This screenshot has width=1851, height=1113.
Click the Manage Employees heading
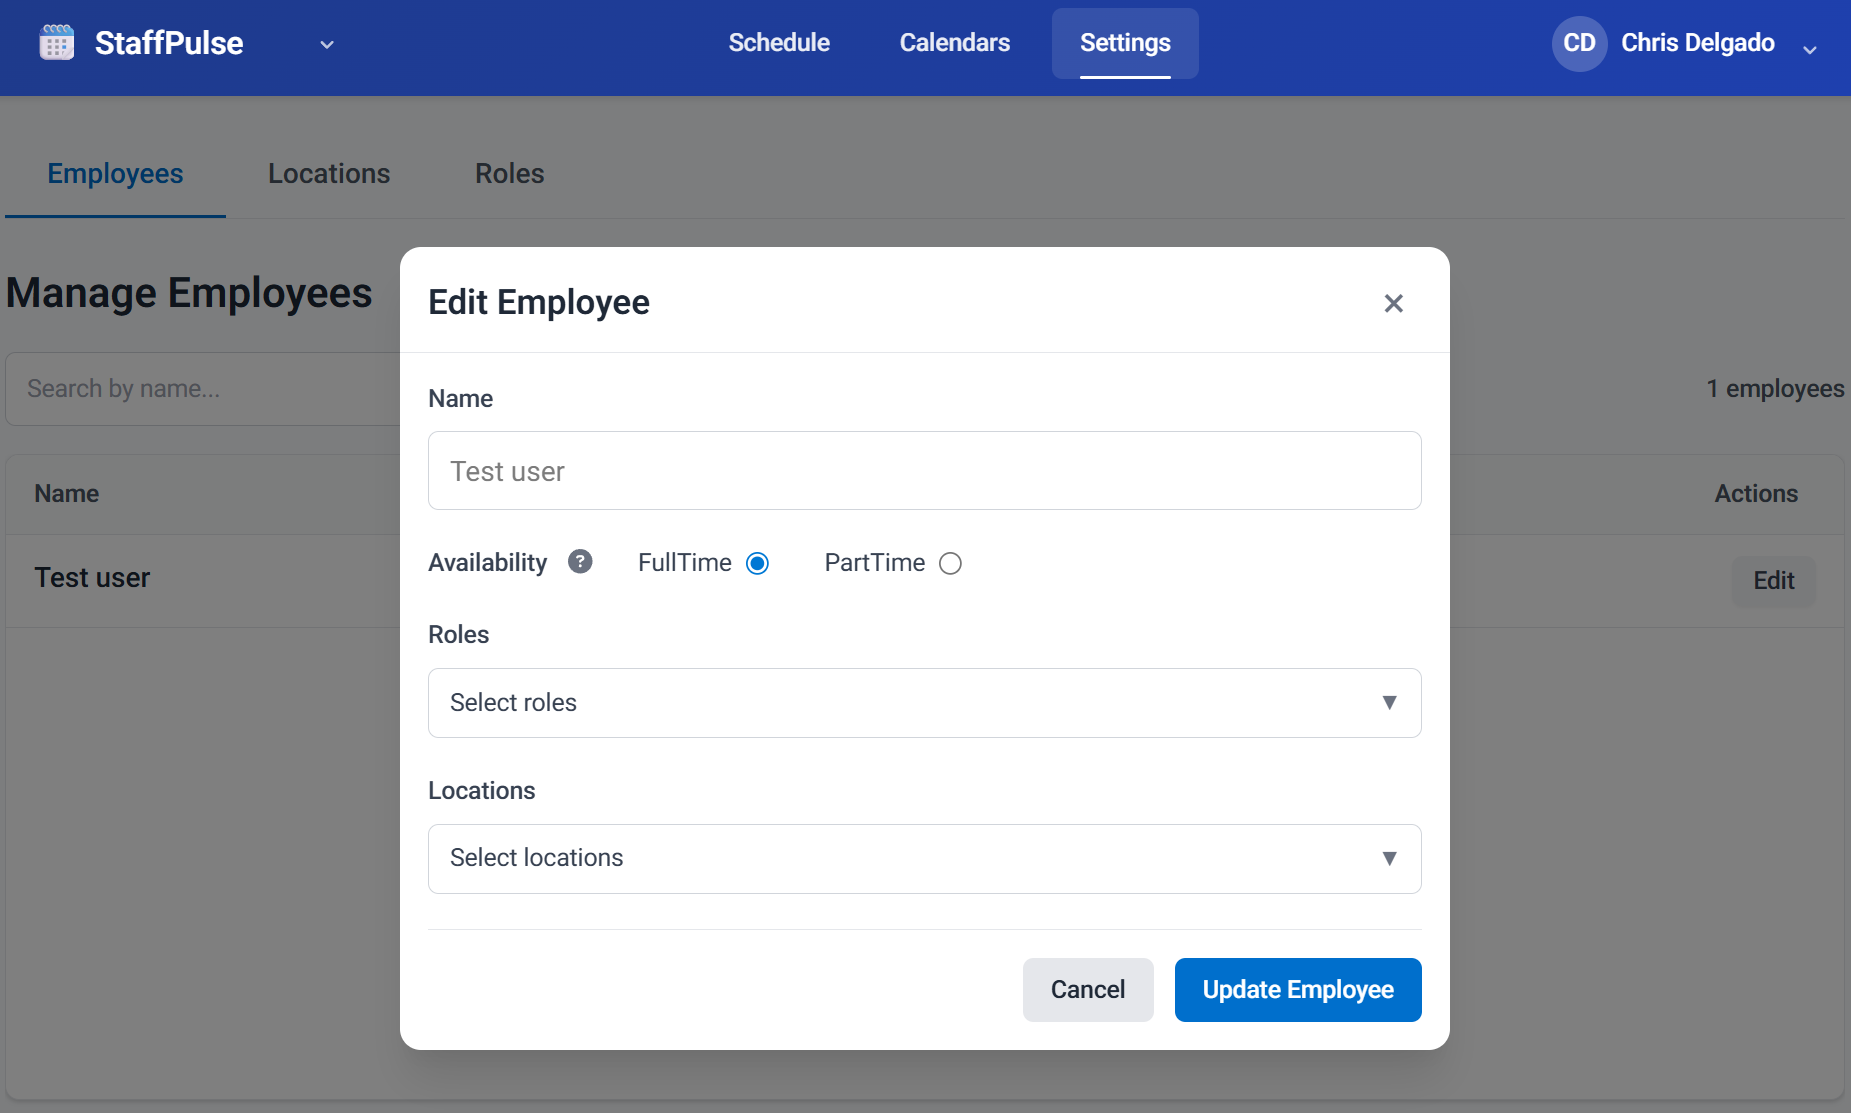pyautogui.click(x=189, y=294)
